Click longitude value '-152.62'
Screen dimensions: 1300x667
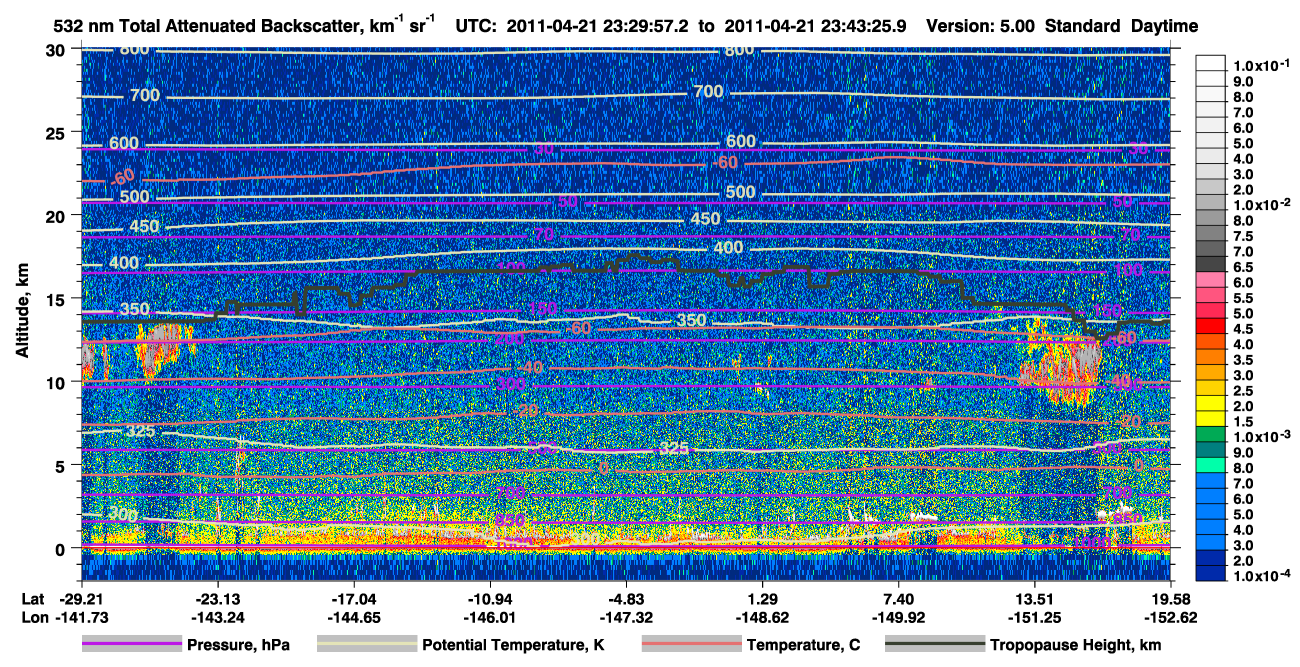pyautogui.click(x=1171, y=617)
